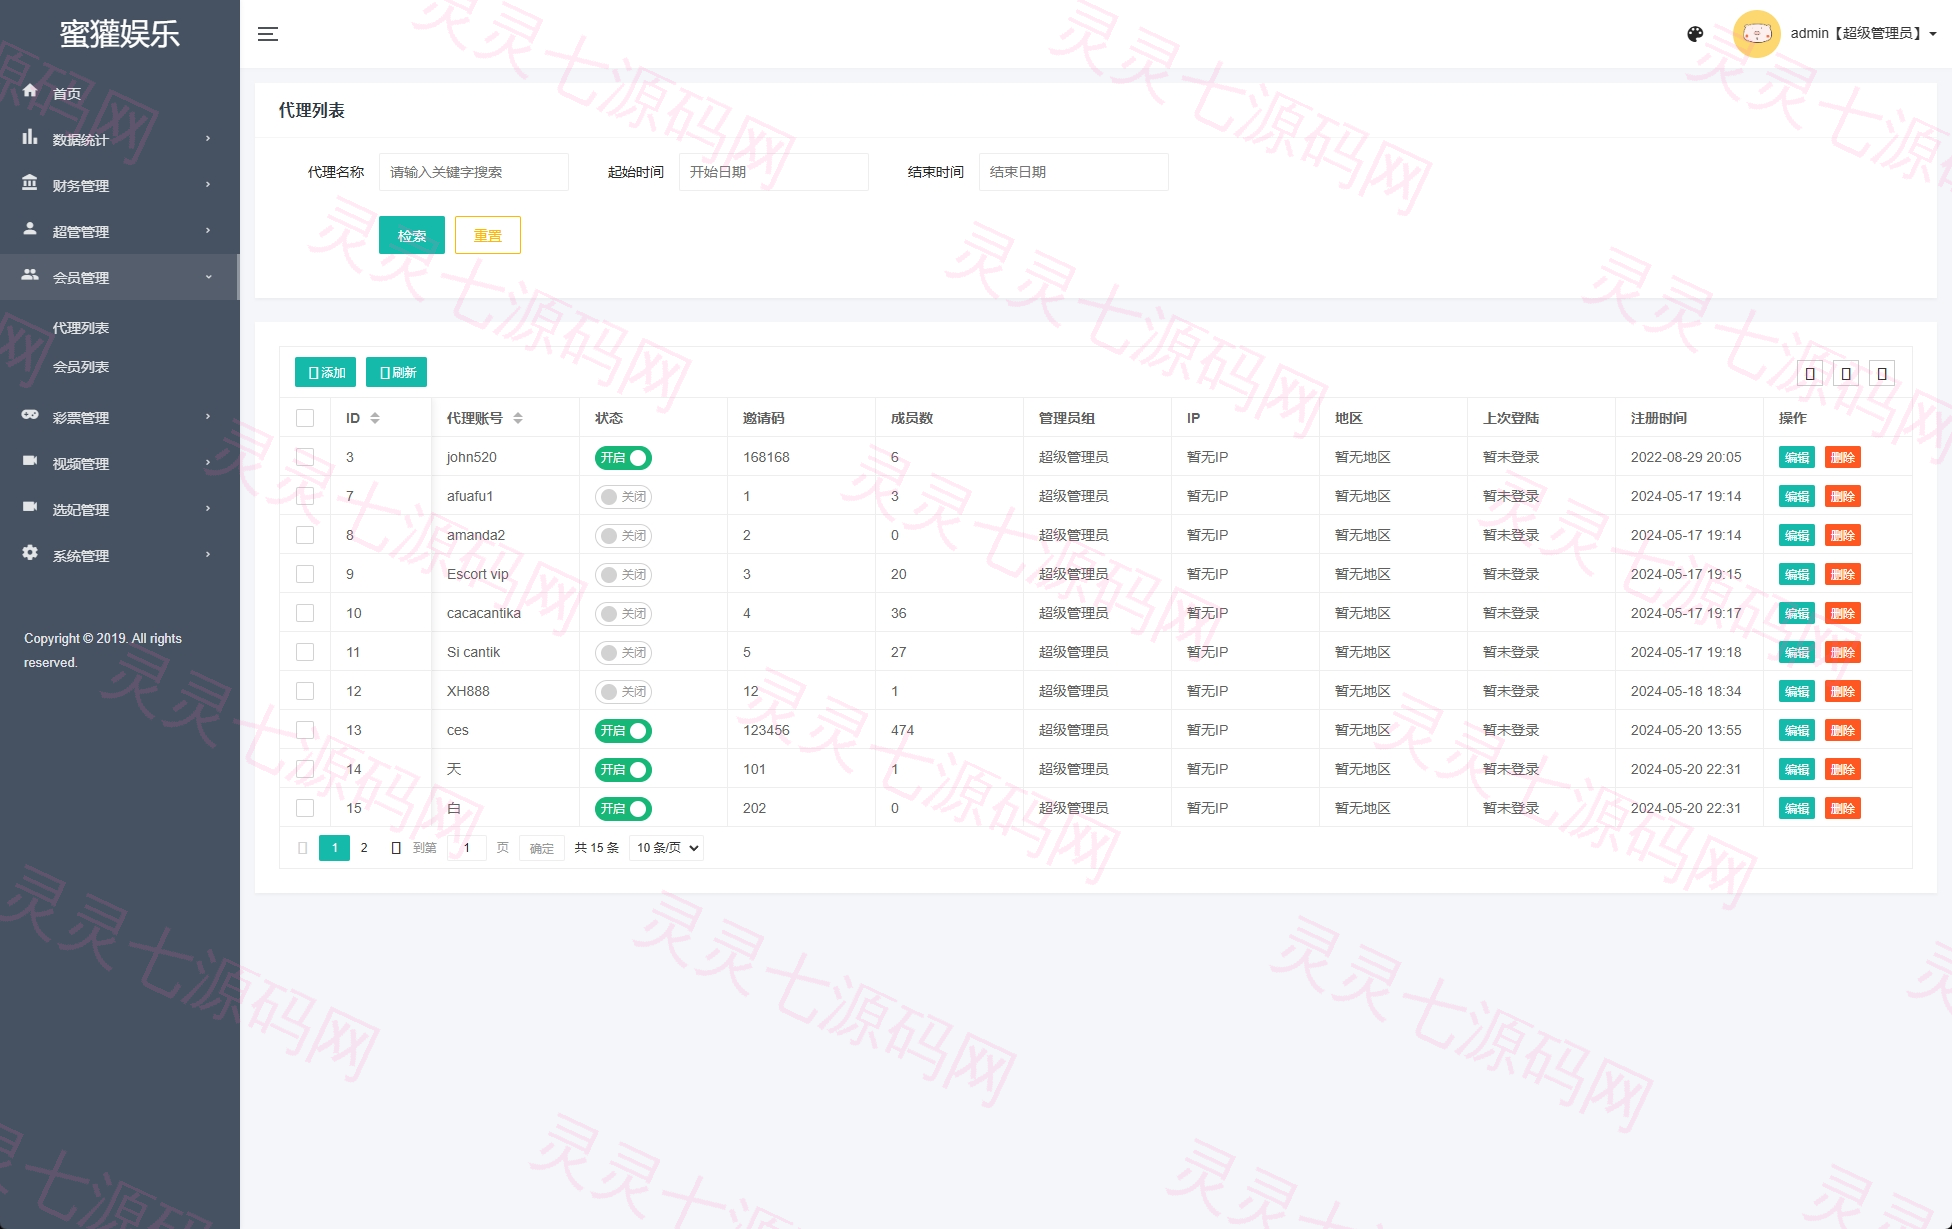Click the gear icon for 系统管理
1952x1229 pixels.
point(30,553)
